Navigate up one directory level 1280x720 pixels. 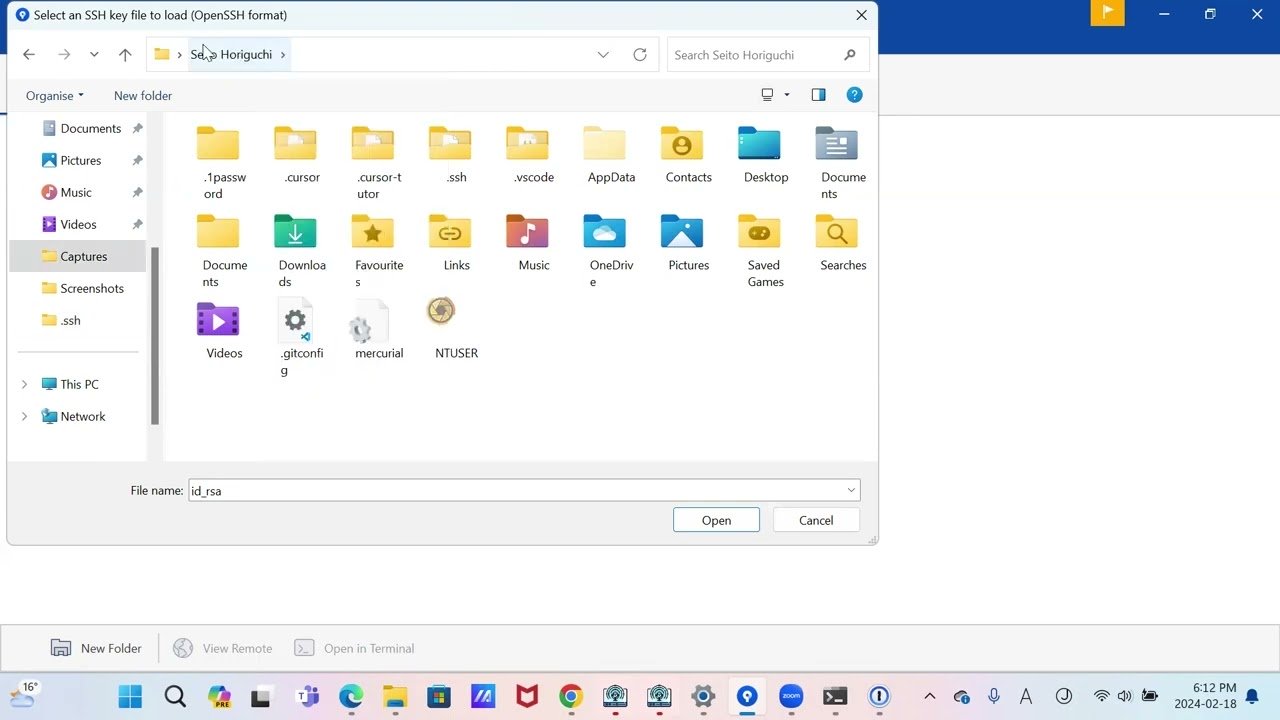[x=125, y=55]
